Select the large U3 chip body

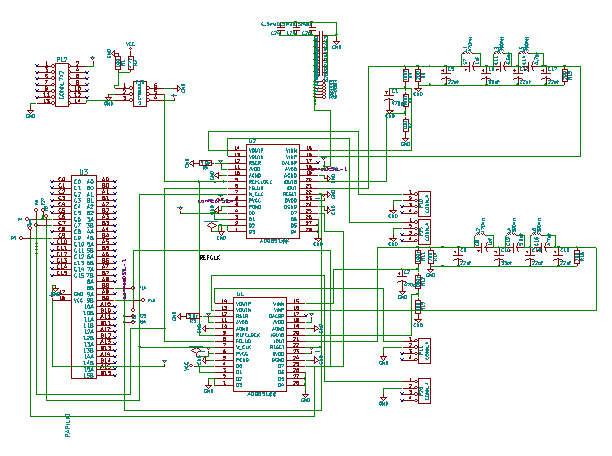[x=84, y=276]
